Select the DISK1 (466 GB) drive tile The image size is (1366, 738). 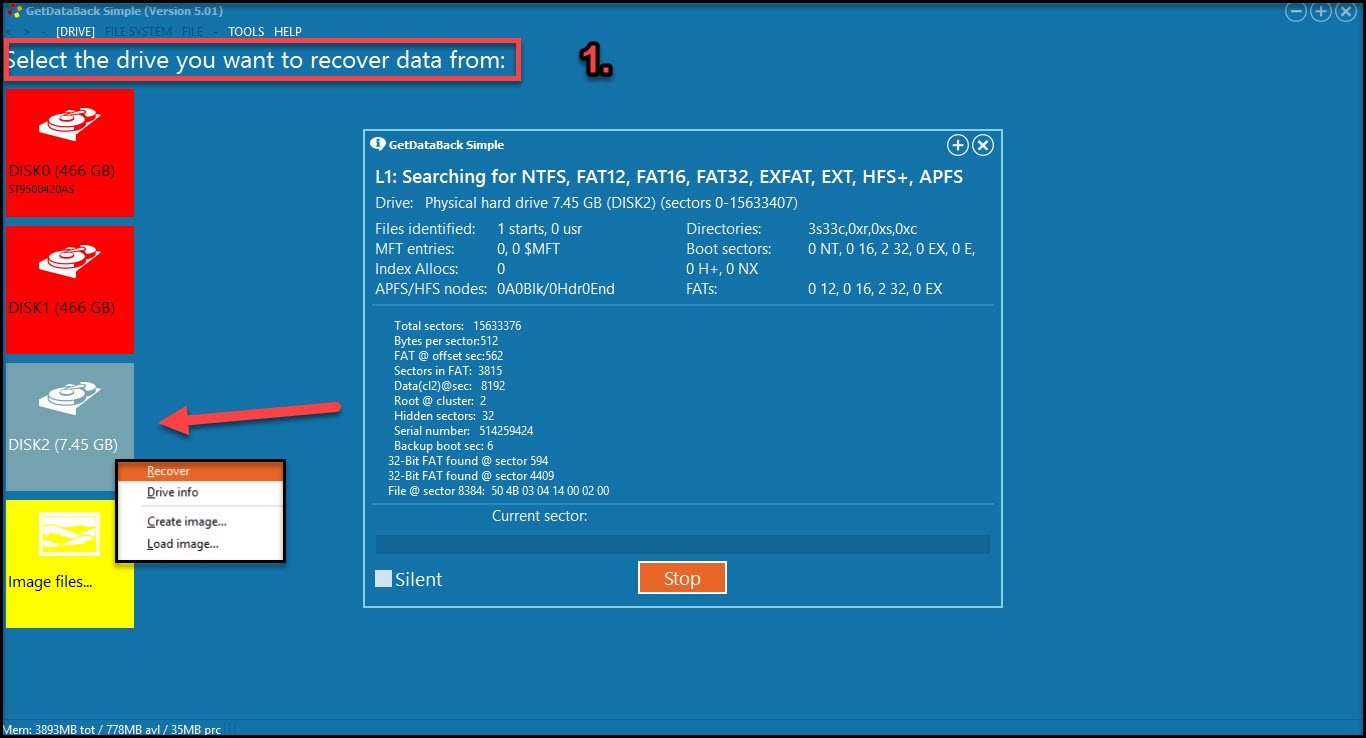point(70,289)
